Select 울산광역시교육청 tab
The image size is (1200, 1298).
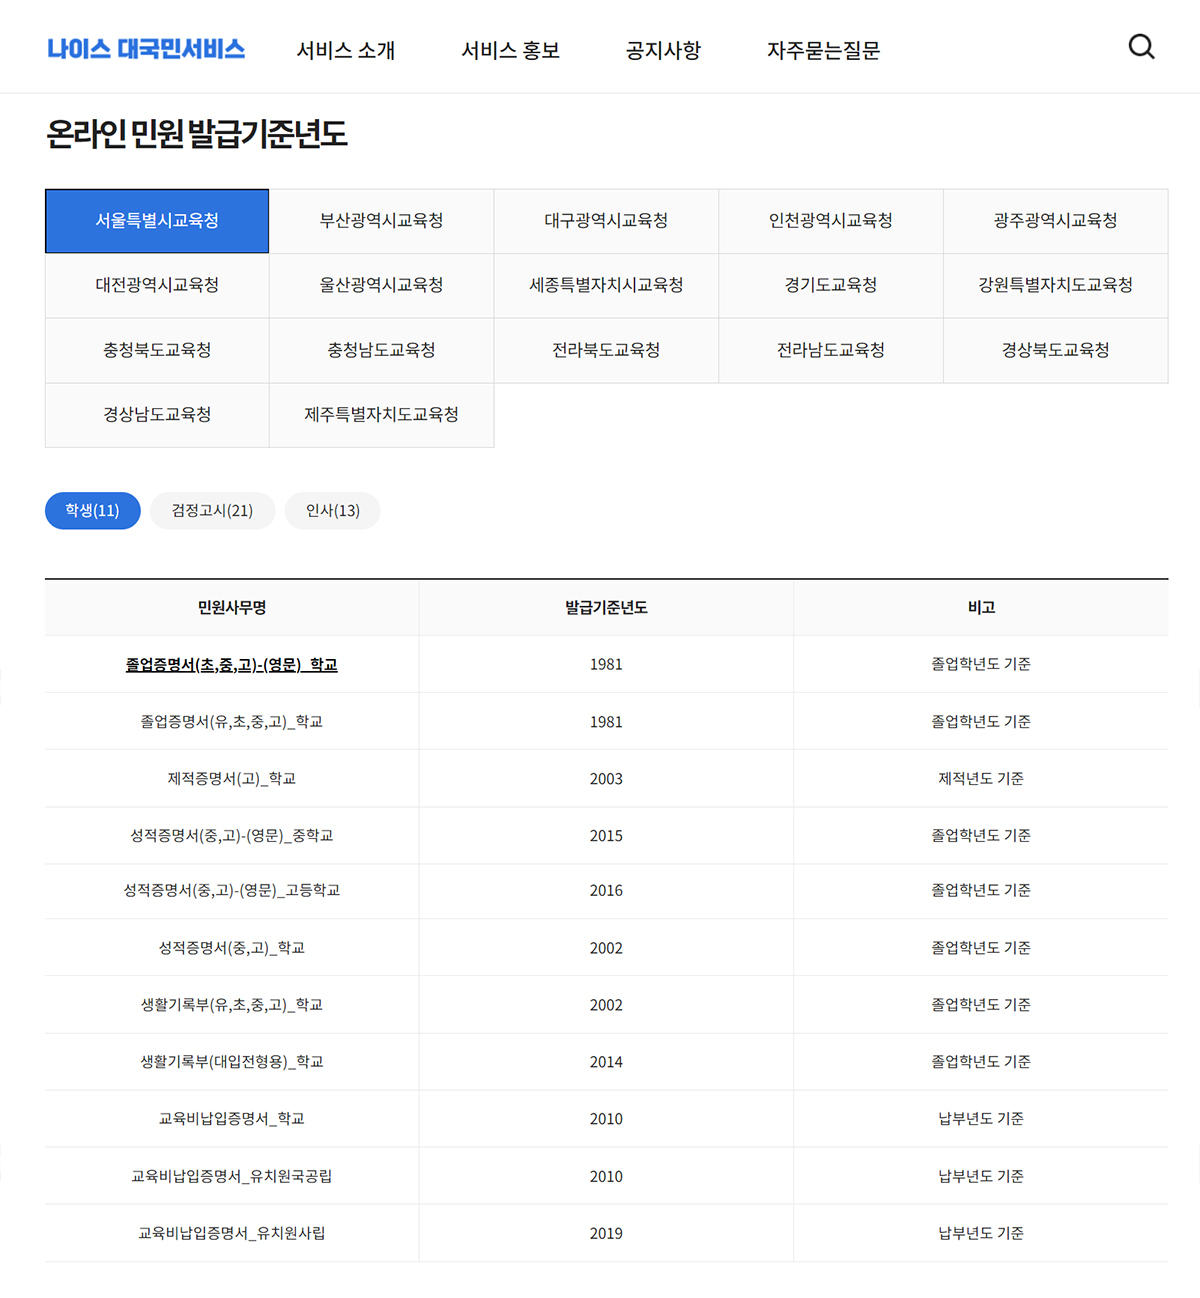381,286
